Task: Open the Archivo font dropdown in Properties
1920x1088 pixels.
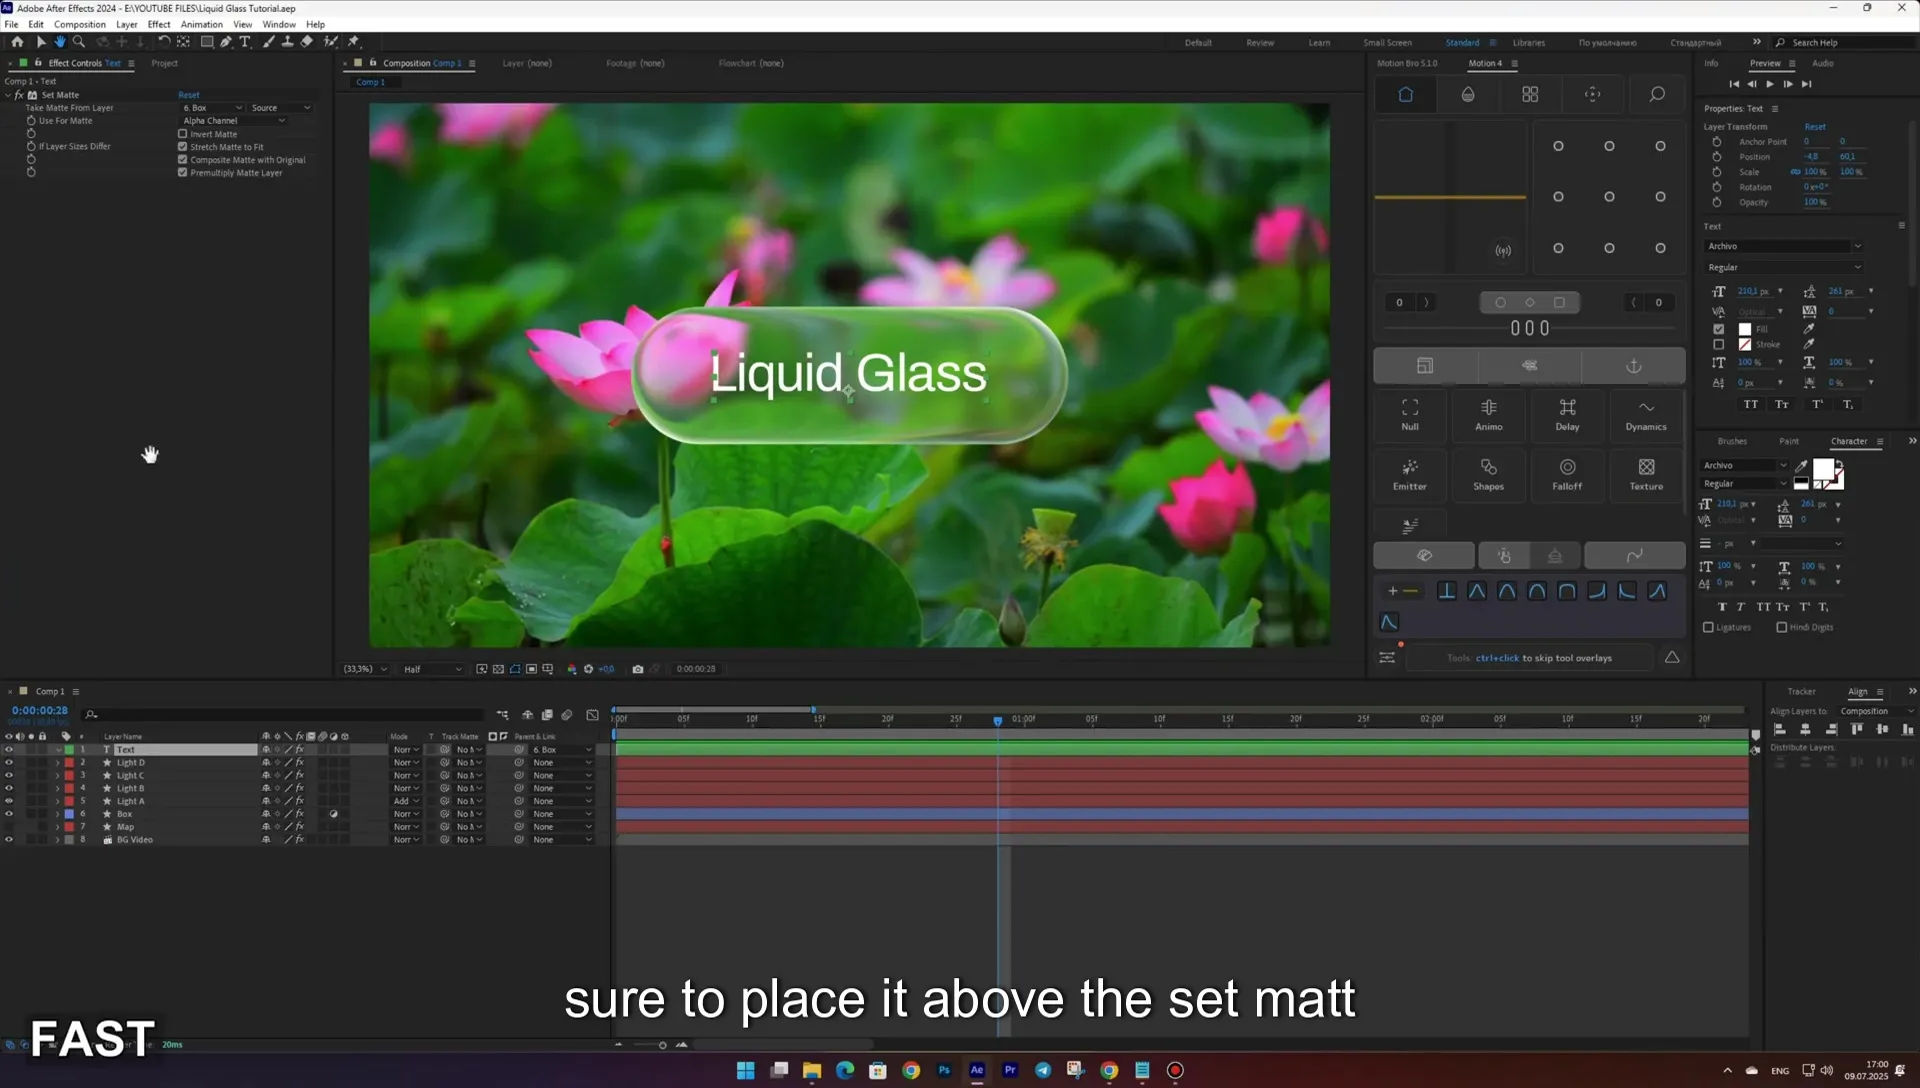Action: click(1784, 246)
